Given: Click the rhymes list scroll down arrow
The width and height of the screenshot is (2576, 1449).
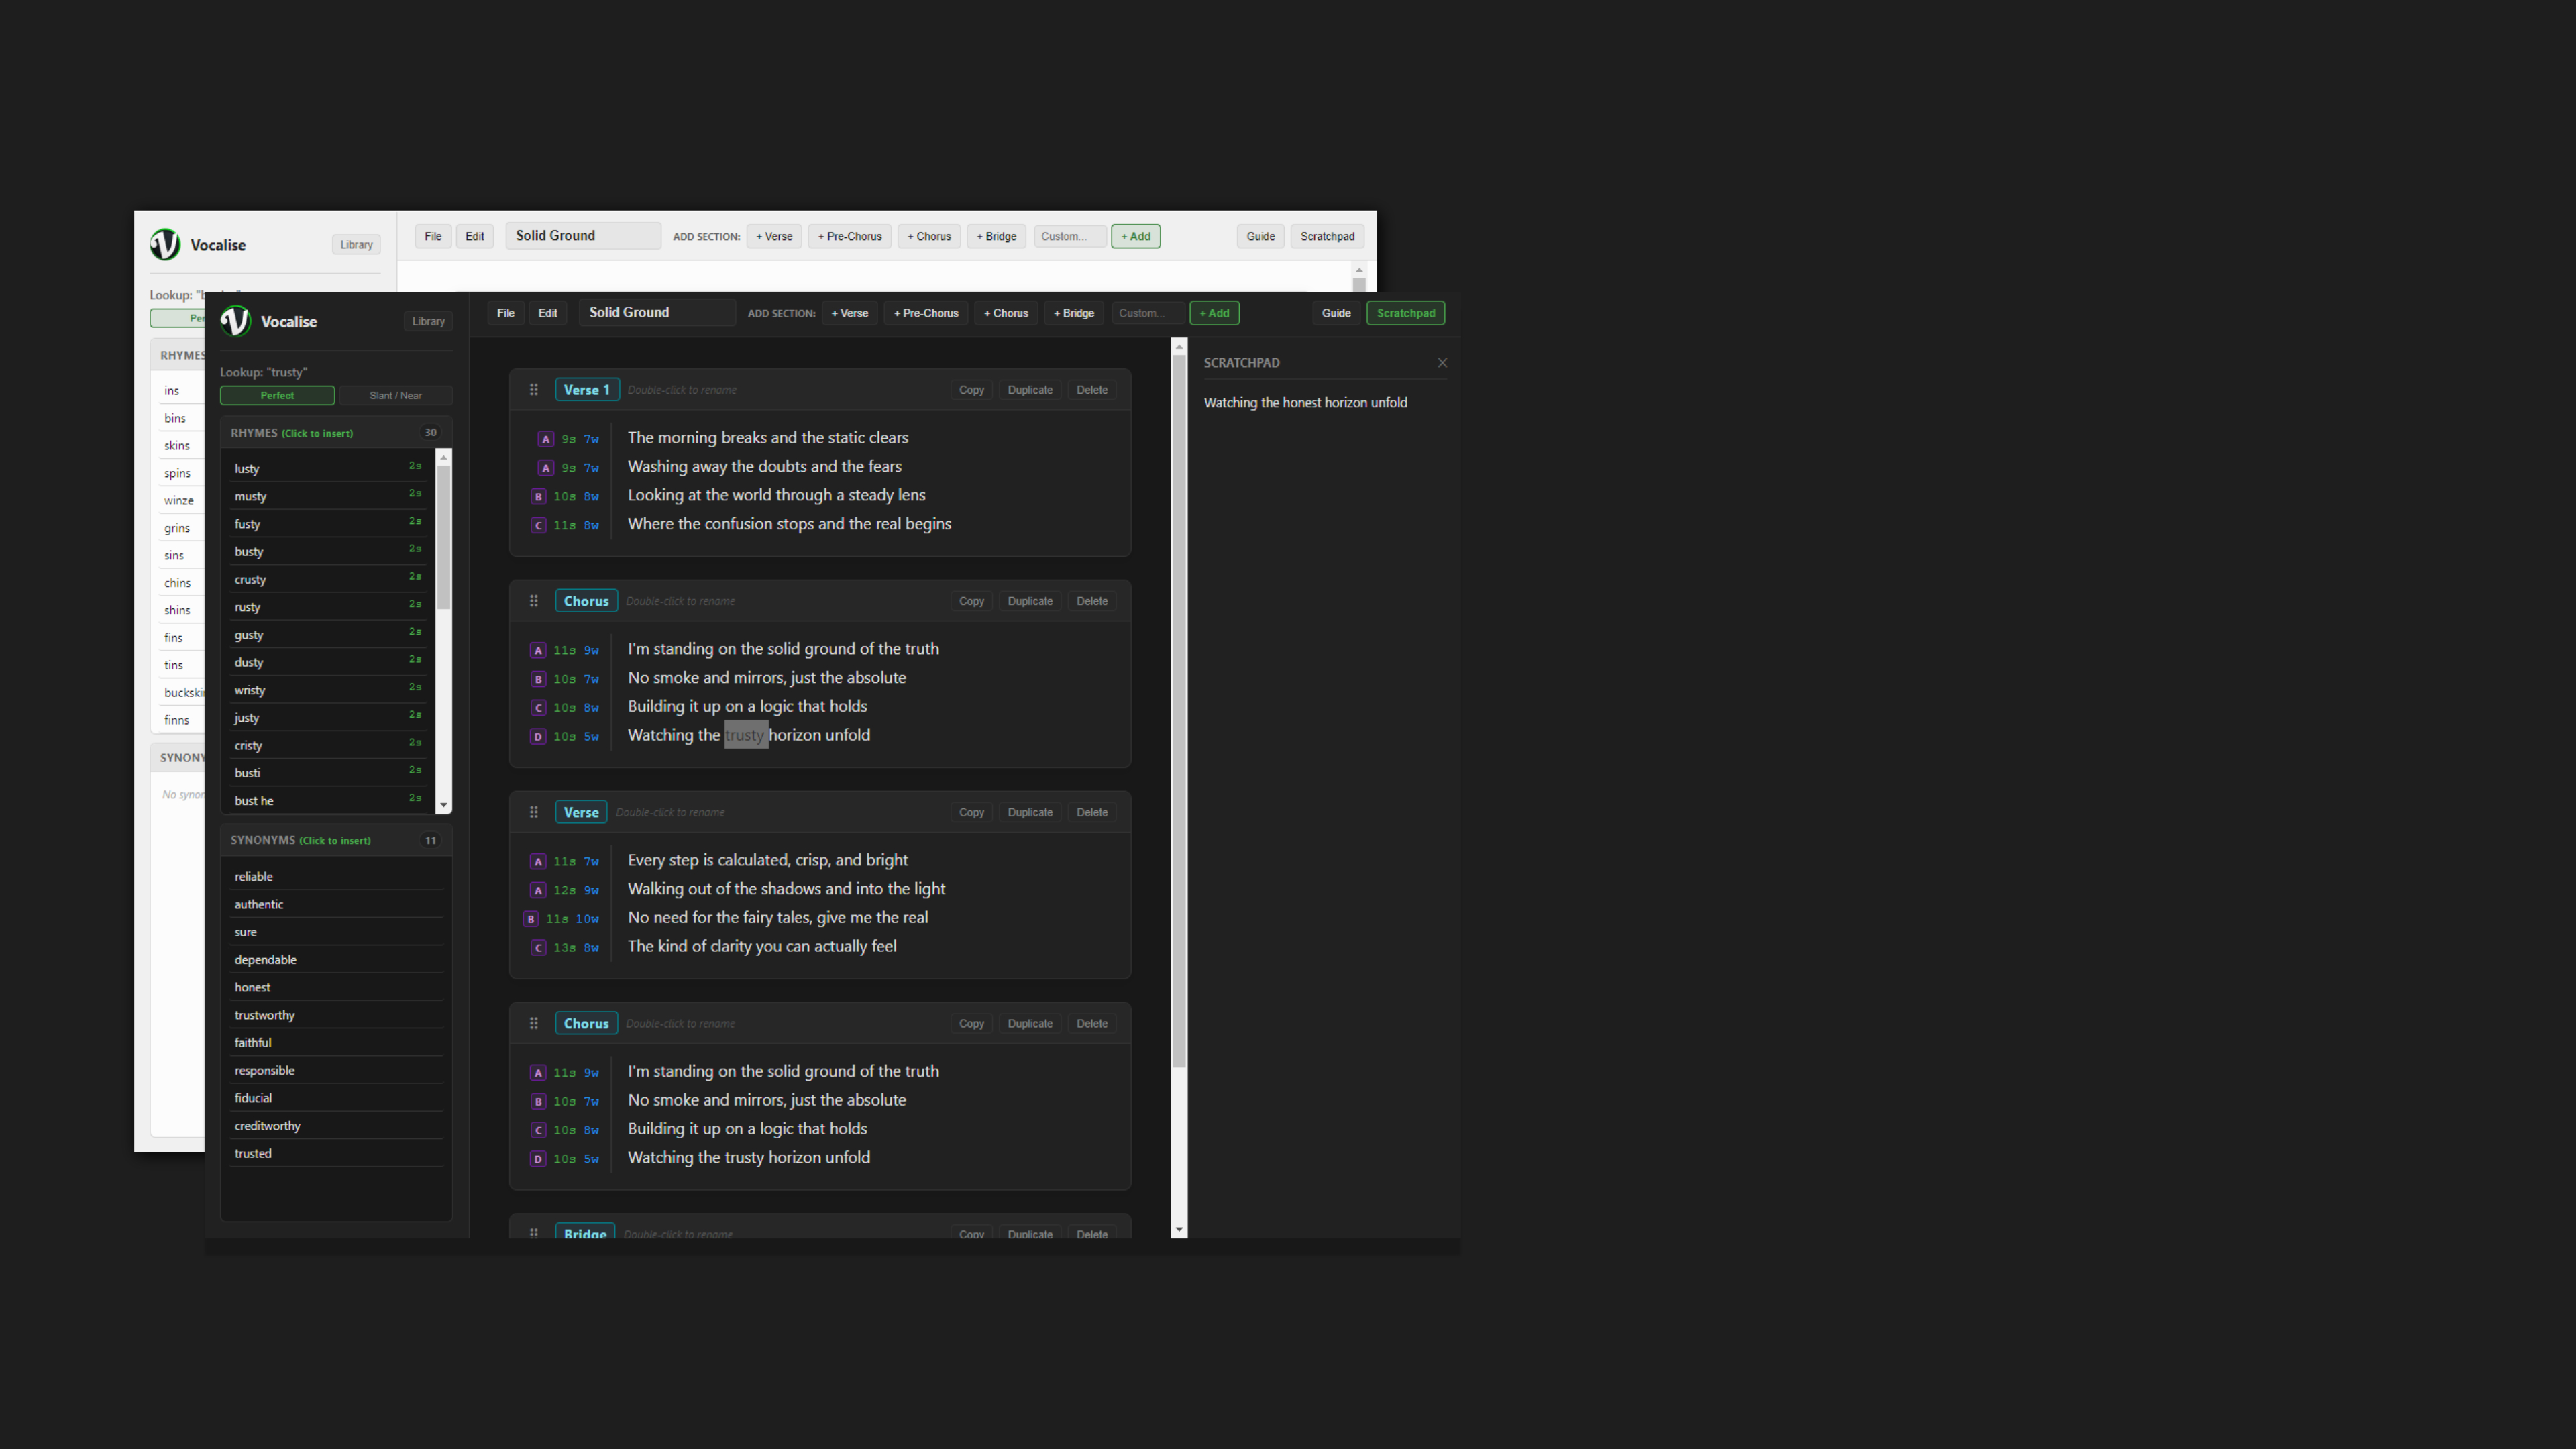Looking at the screenshot, I should (444, 805).
